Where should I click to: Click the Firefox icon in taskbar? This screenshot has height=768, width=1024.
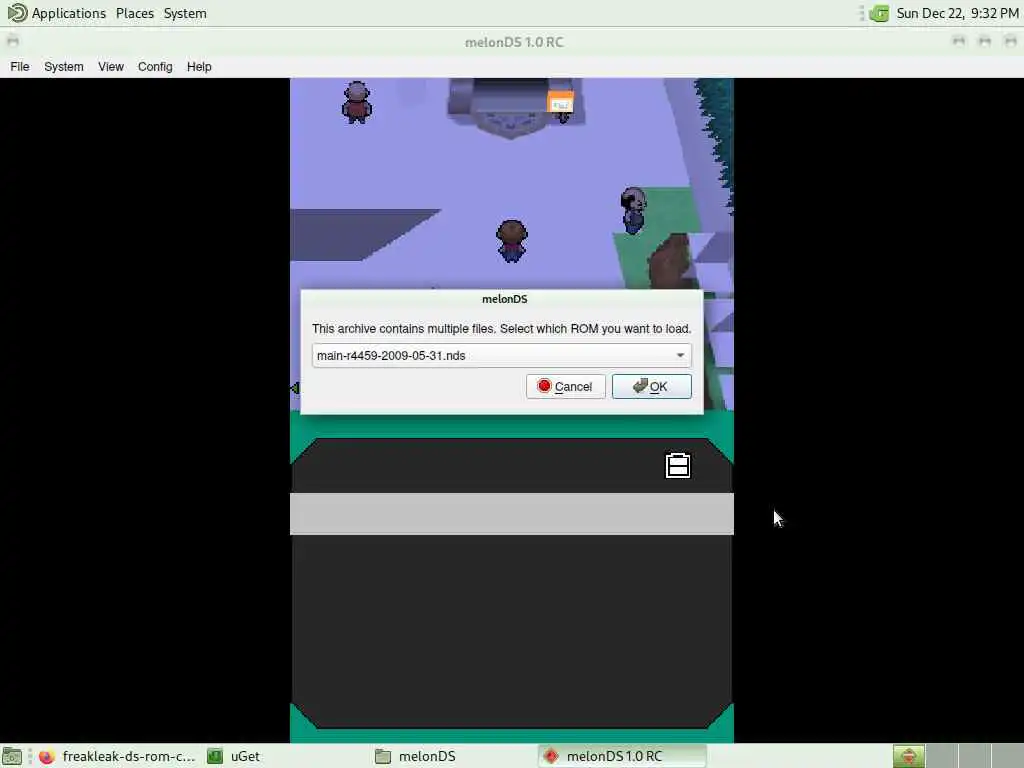(46, 756)
